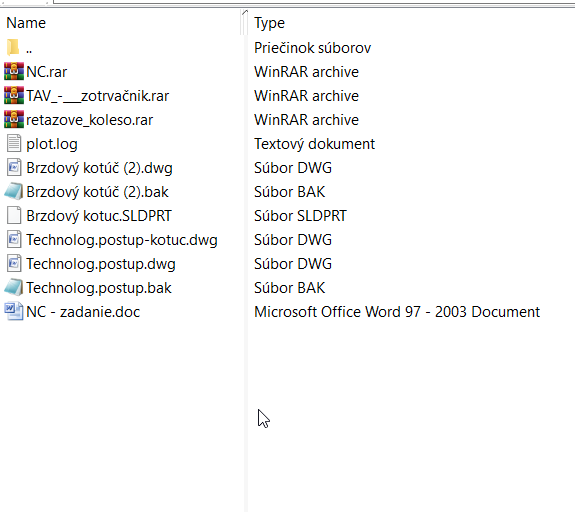Click the plot.log text document icon
The height and width of the screenshot is (512, 575).
pyautogui.click(x=14, y=143)
